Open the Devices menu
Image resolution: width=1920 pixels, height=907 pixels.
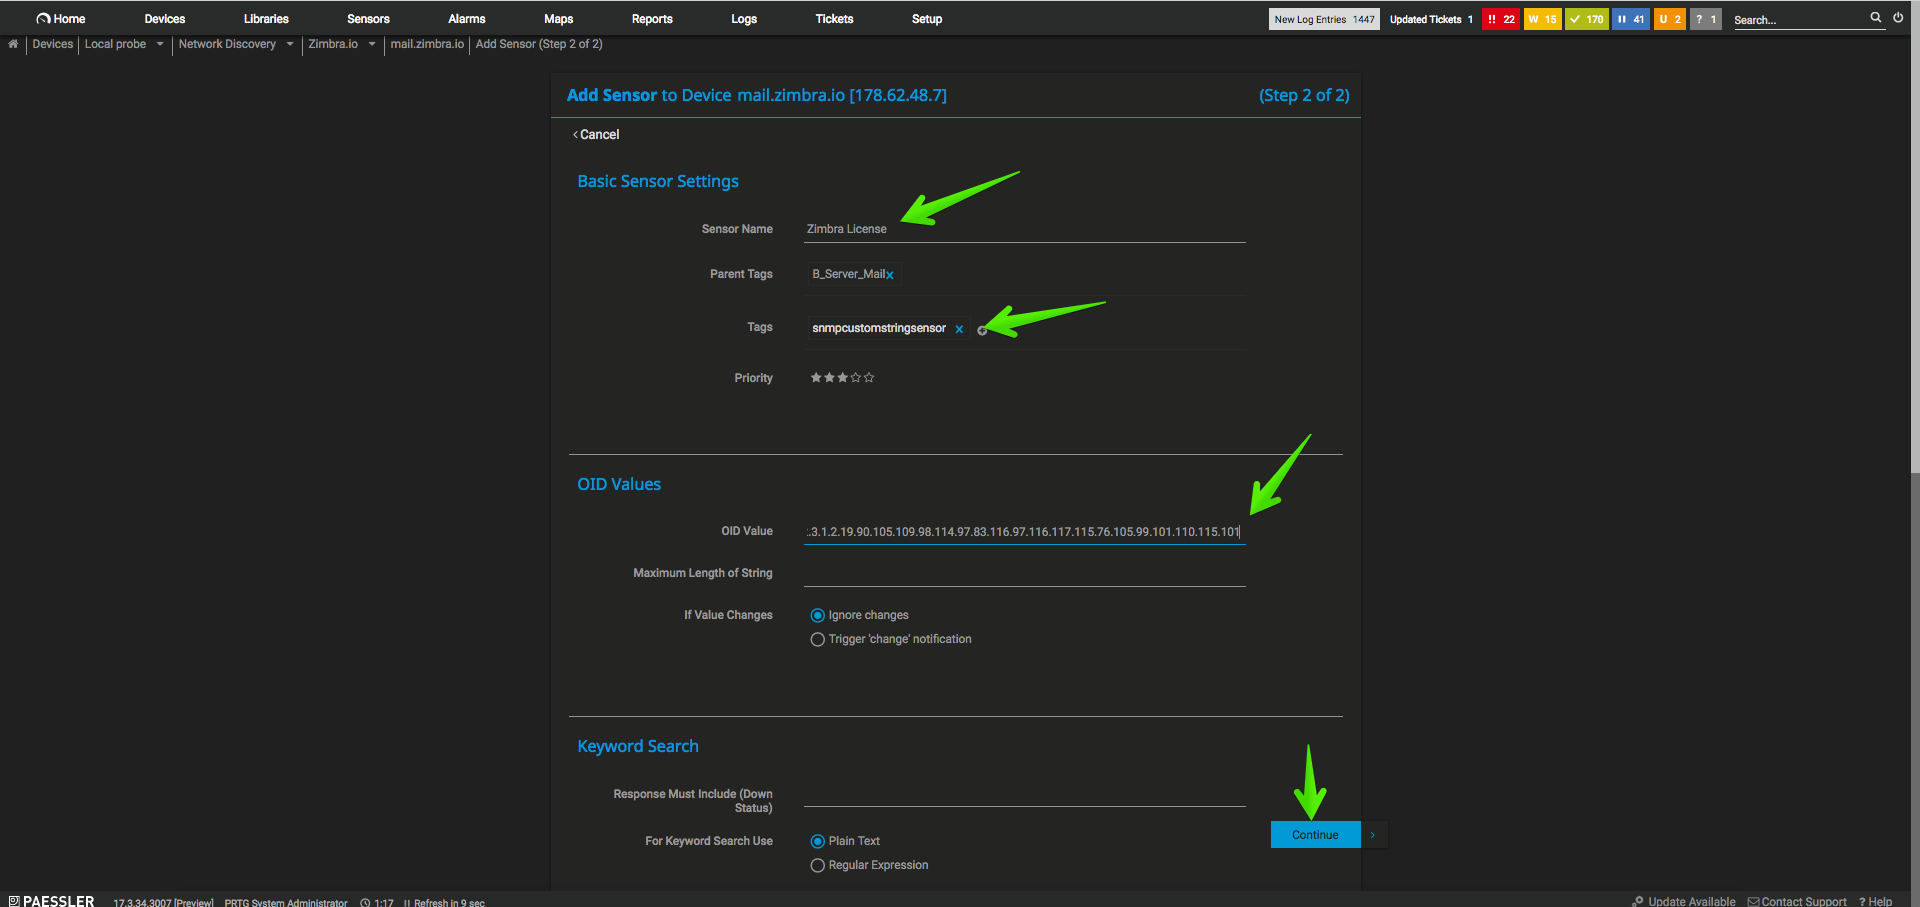(x=165, y=19)
